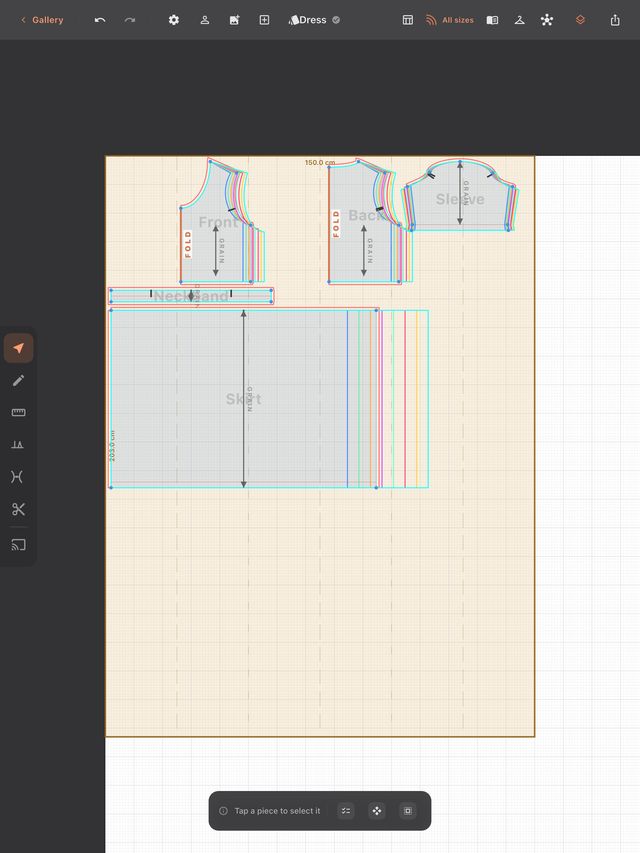
Task: Tap the move arrows icon in bottom bar
Action: (377, 811)
